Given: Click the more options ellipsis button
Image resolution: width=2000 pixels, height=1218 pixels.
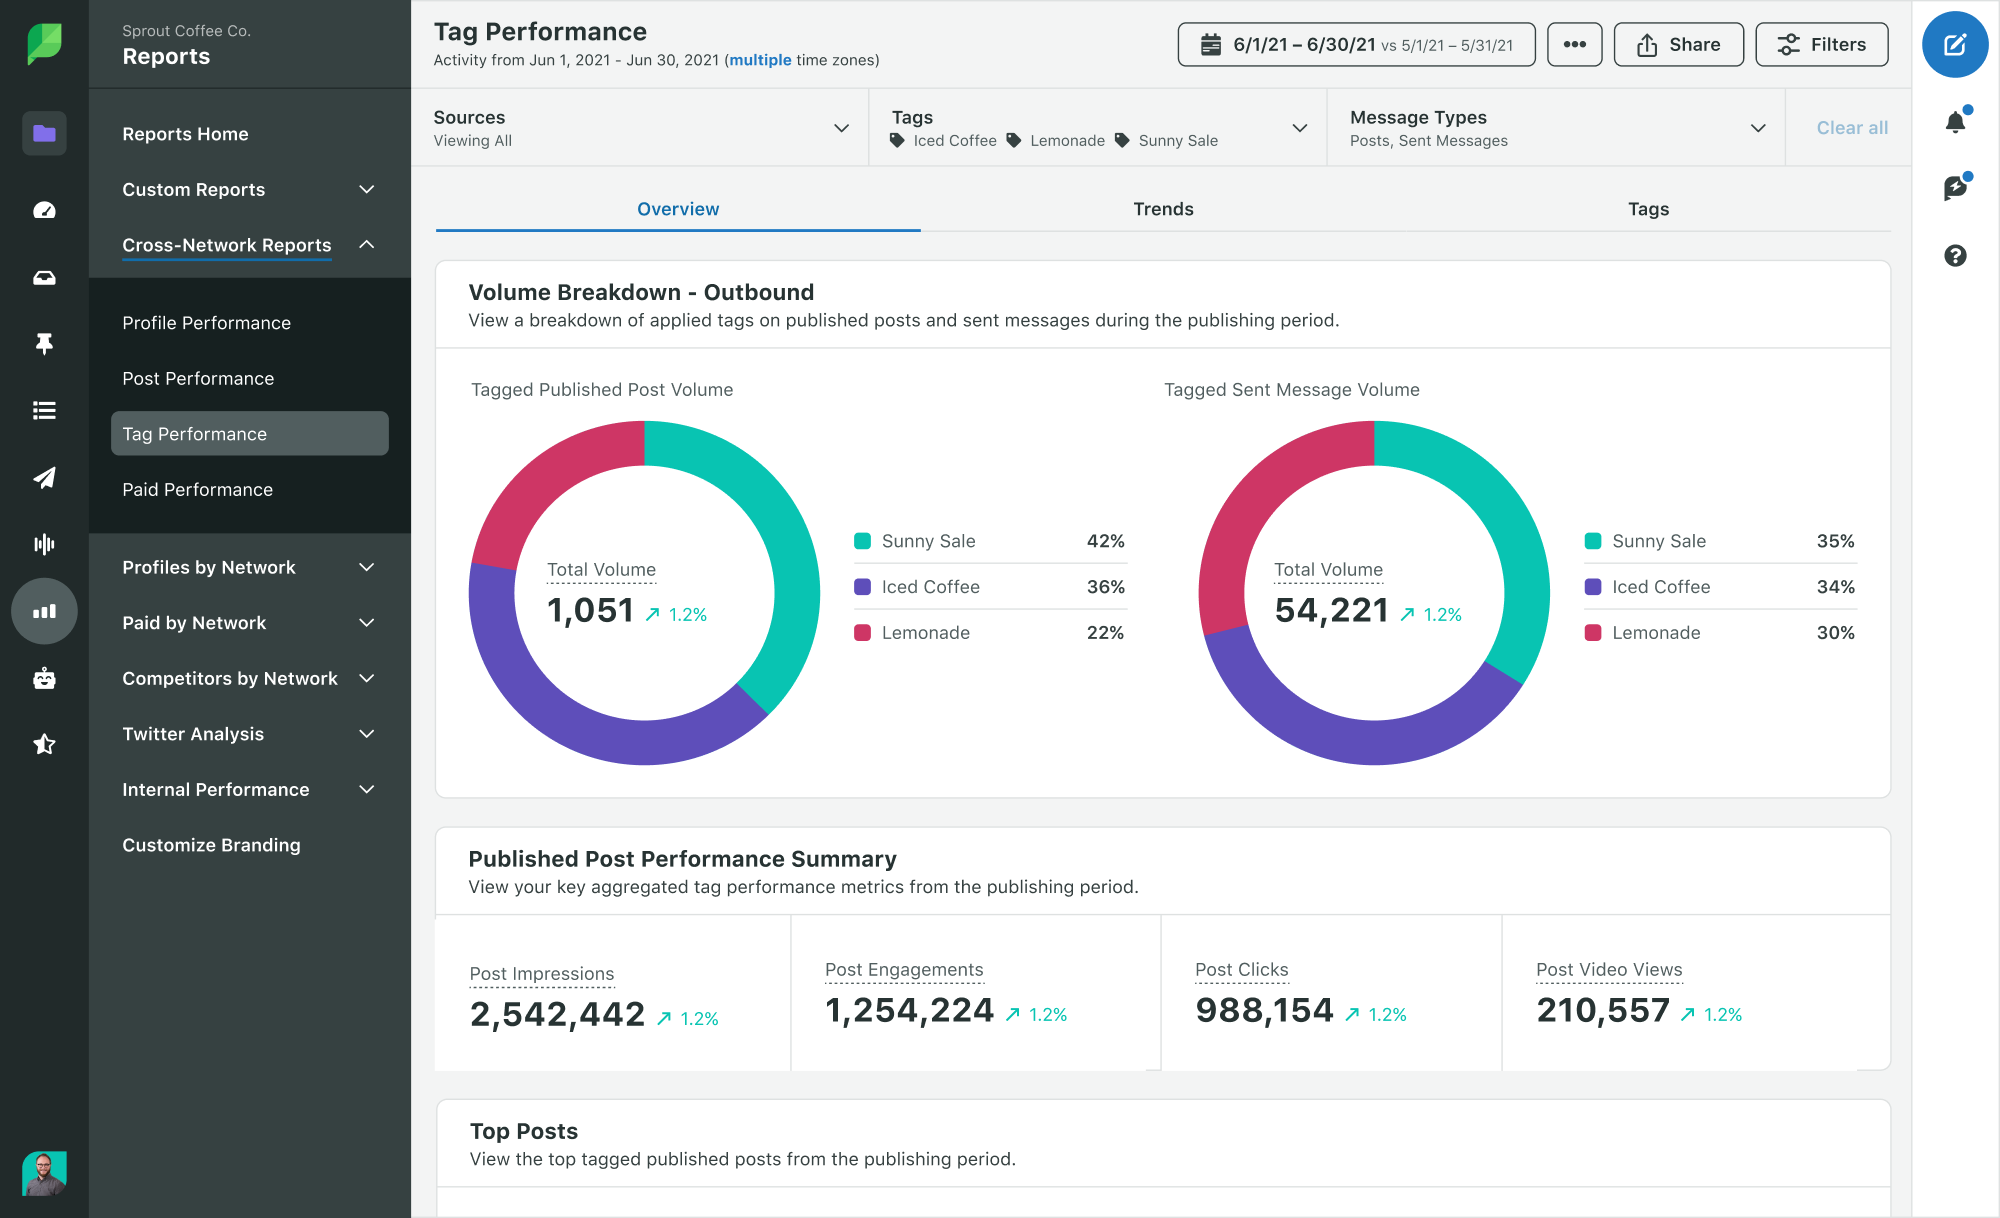Looking at the screenshot, I should point(1574,44).
